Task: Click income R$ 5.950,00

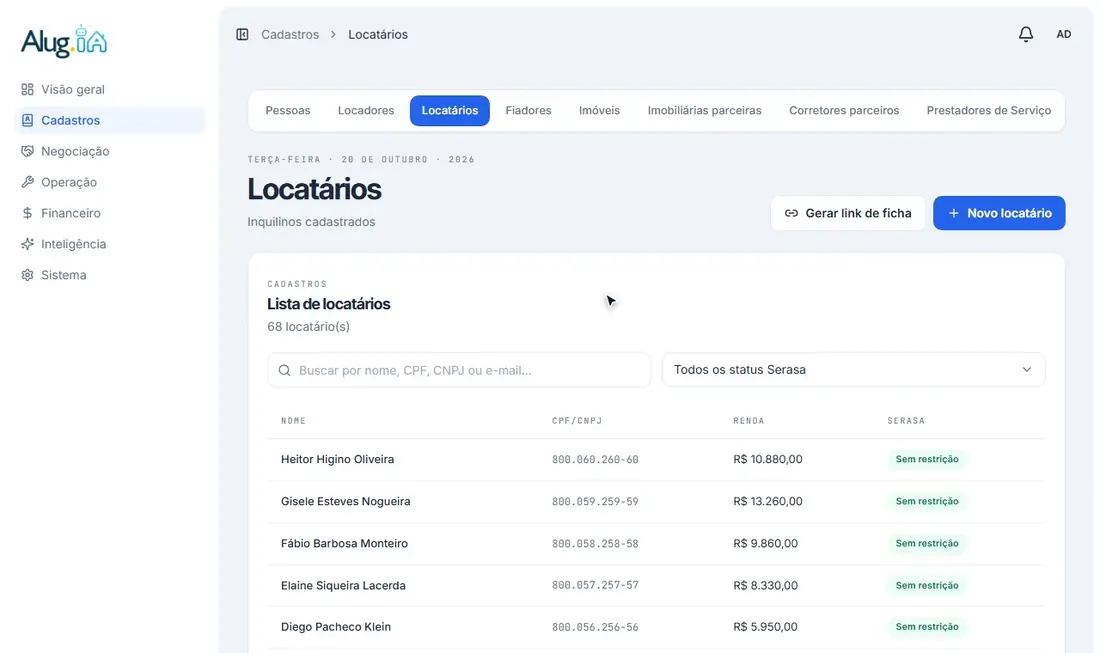Action: point(765,627)
